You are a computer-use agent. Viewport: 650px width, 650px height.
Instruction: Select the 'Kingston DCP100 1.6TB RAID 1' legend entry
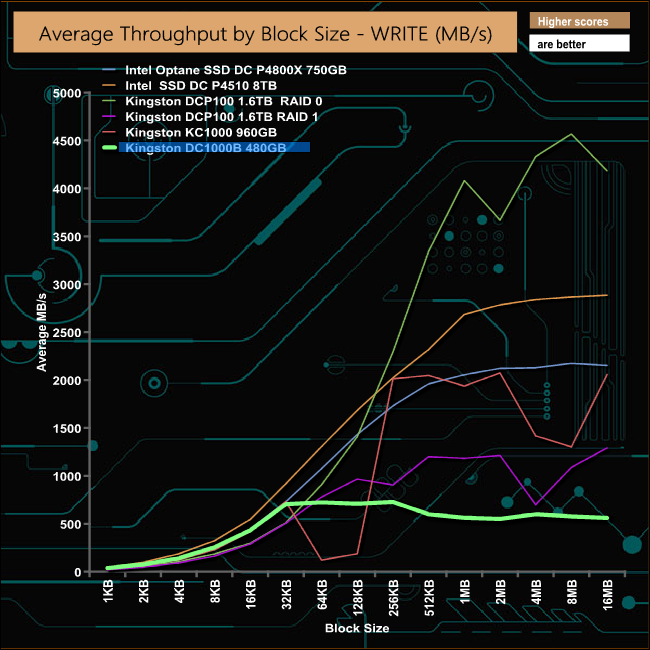[222, 117]
